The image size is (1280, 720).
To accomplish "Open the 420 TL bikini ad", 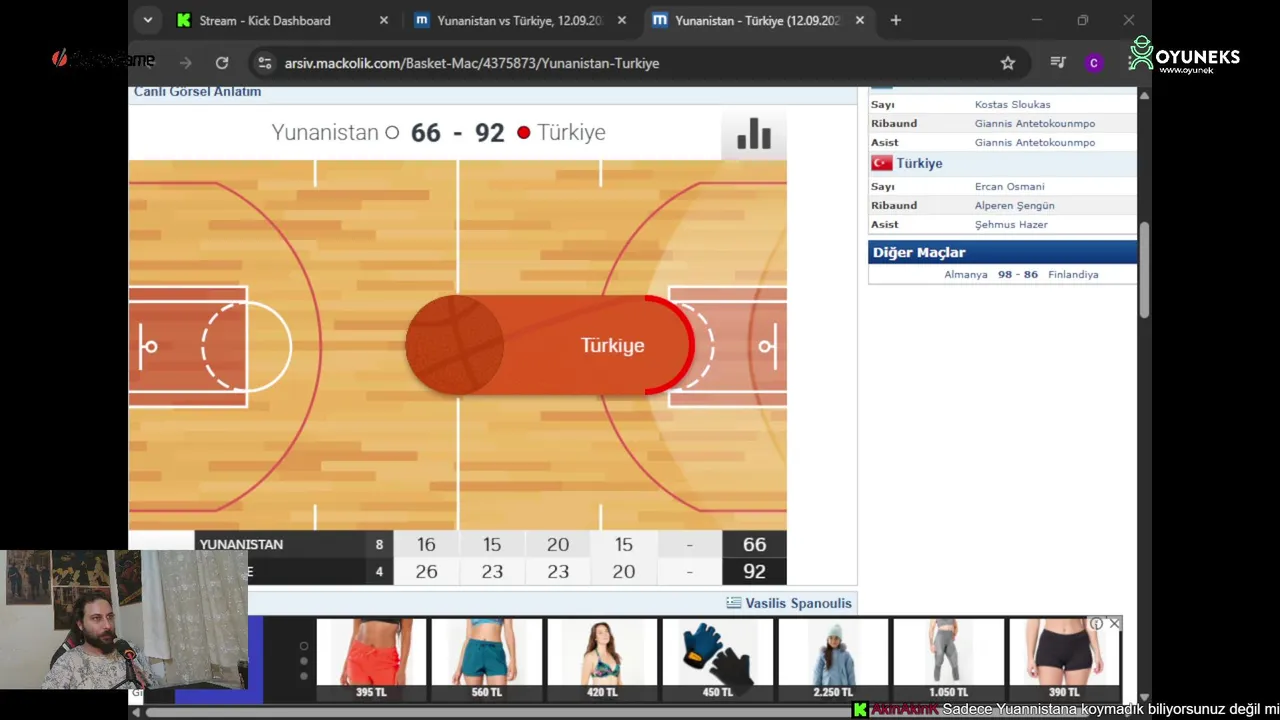I will click(x=602, y=658).
